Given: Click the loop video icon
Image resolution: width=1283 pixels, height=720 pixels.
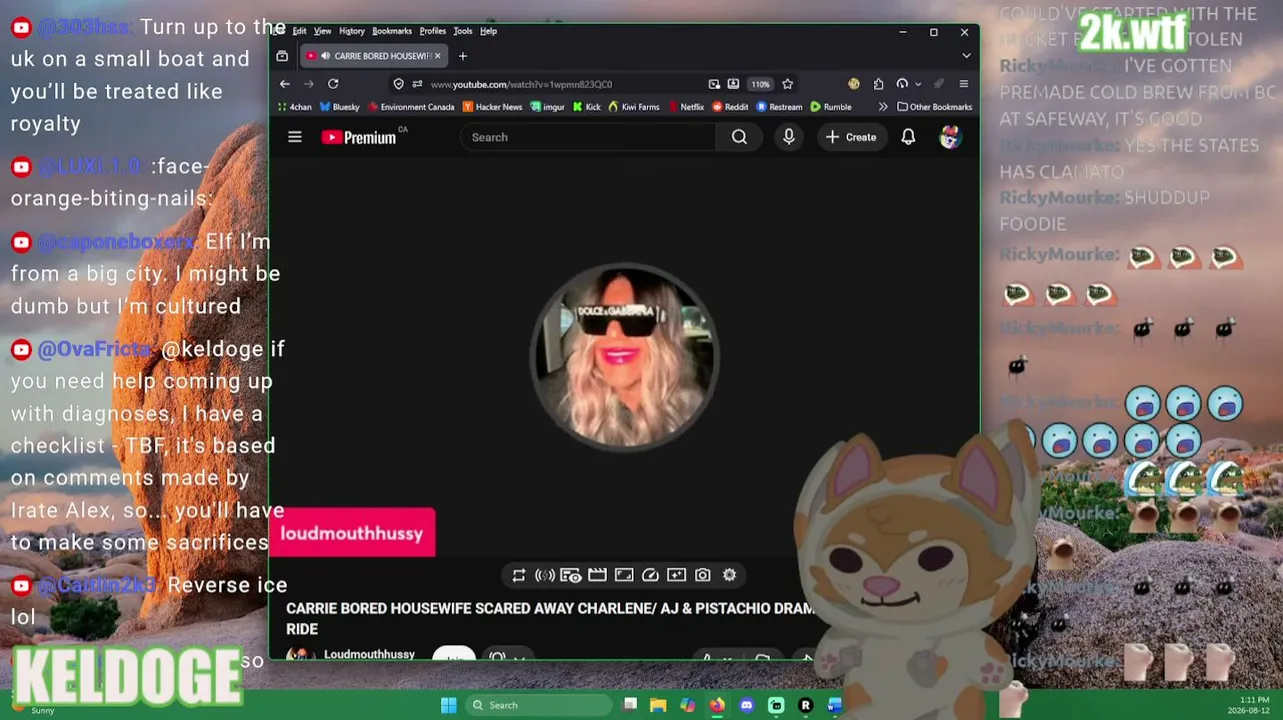Looking at the screenshot, I should (x=518, y=575).
